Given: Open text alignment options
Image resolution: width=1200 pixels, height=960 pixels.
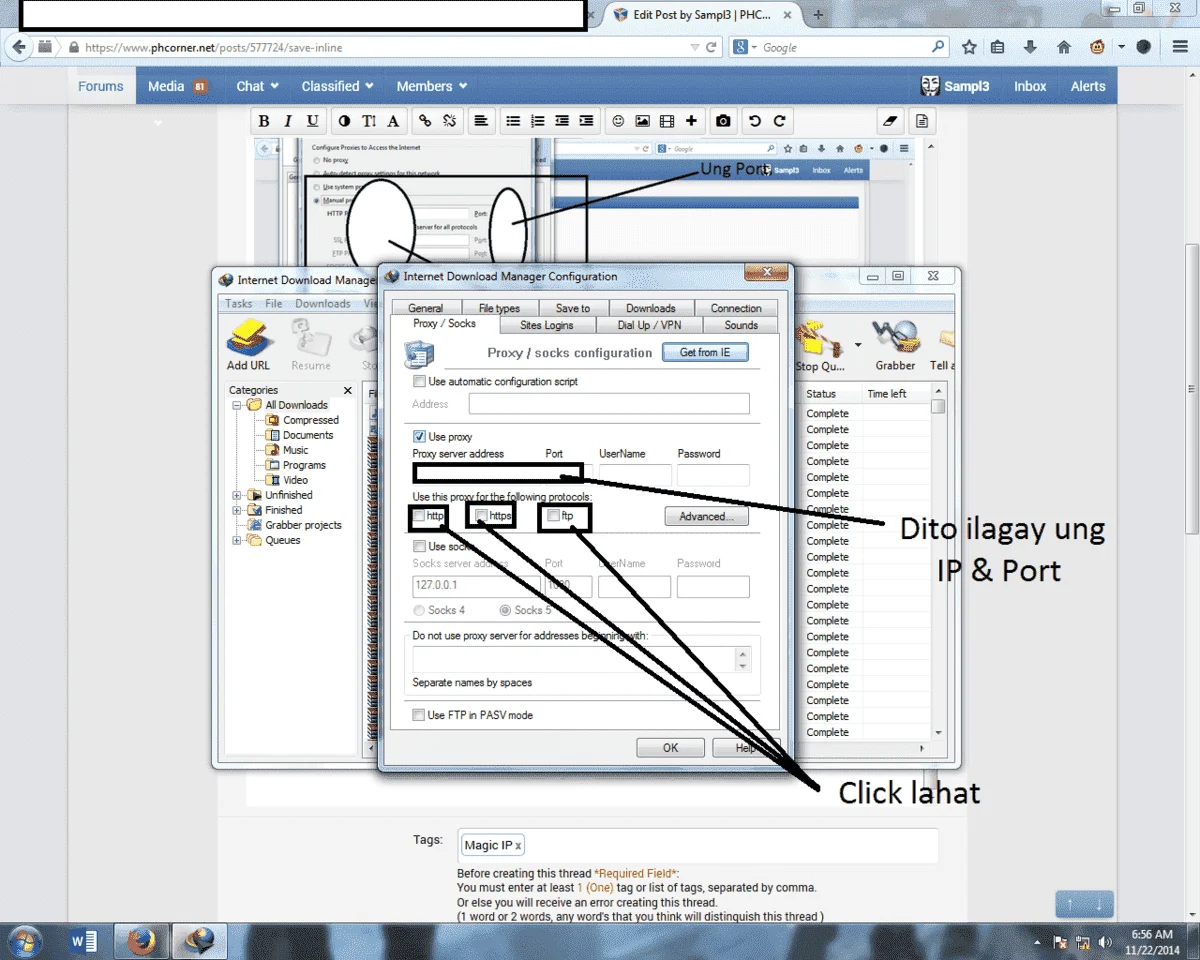Looking at the screenshot, I should [482, 121].
